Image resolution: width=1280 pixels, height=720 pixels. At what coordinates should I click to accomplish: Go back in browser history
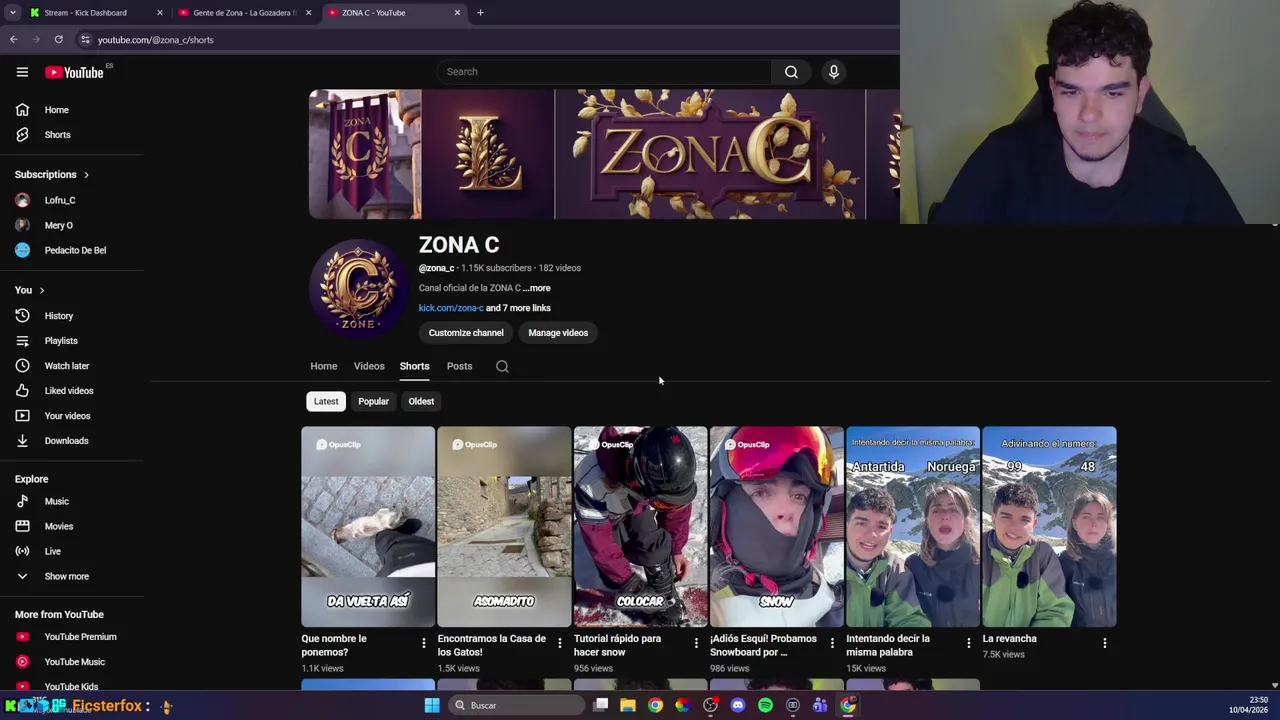[x=14, y=40]
